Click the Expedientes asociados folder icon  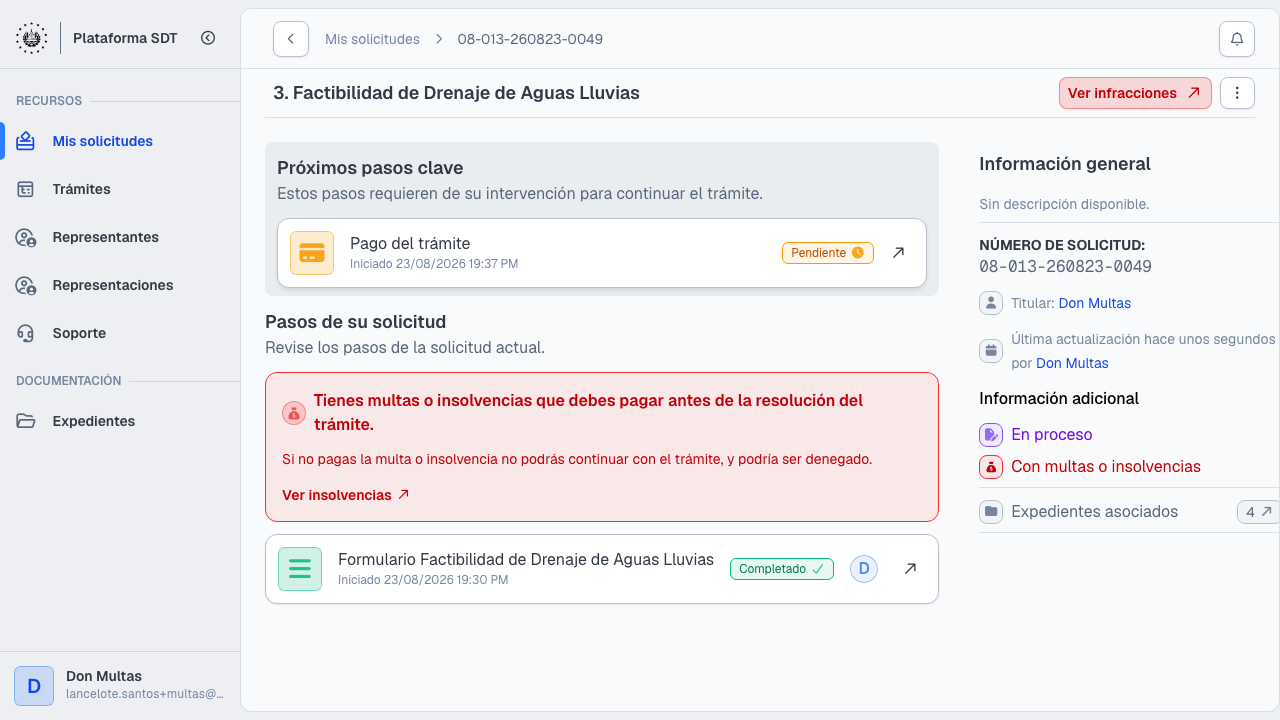tap(991, 512)
